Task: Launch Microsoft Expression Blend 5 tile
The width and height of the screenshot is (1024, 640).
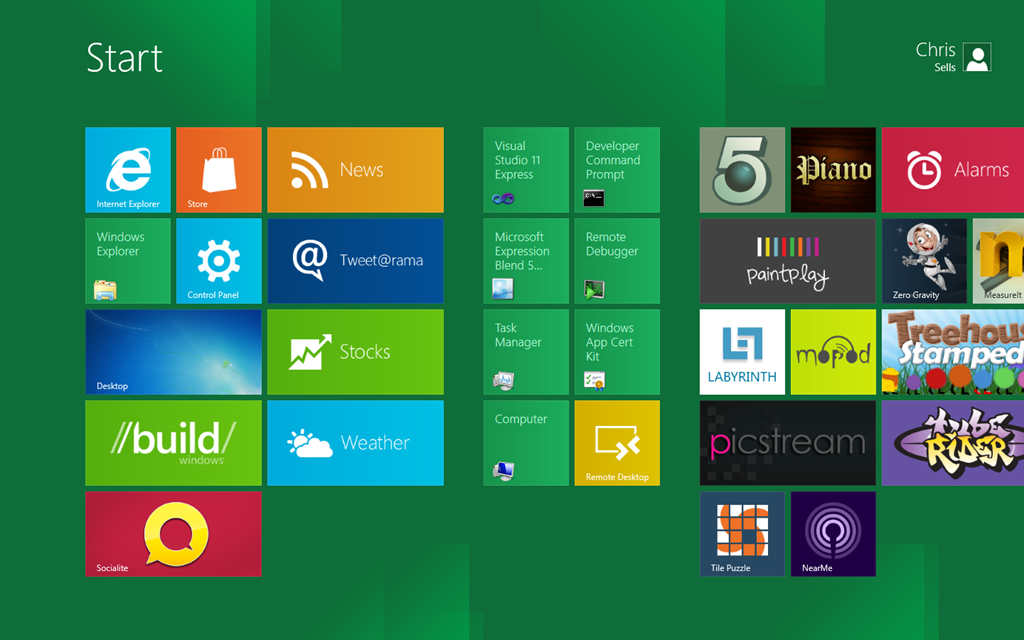Action: 526,261
